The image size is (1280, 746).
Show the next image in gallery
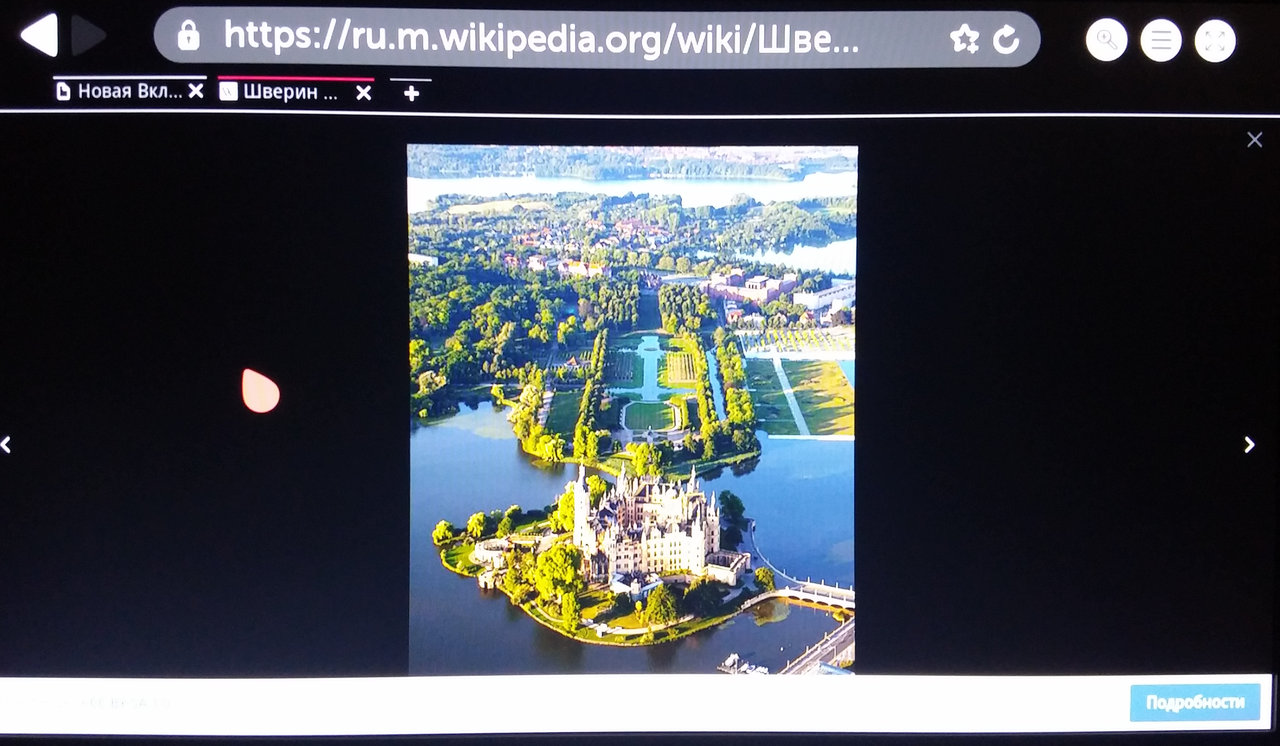tap(1249, 444)
